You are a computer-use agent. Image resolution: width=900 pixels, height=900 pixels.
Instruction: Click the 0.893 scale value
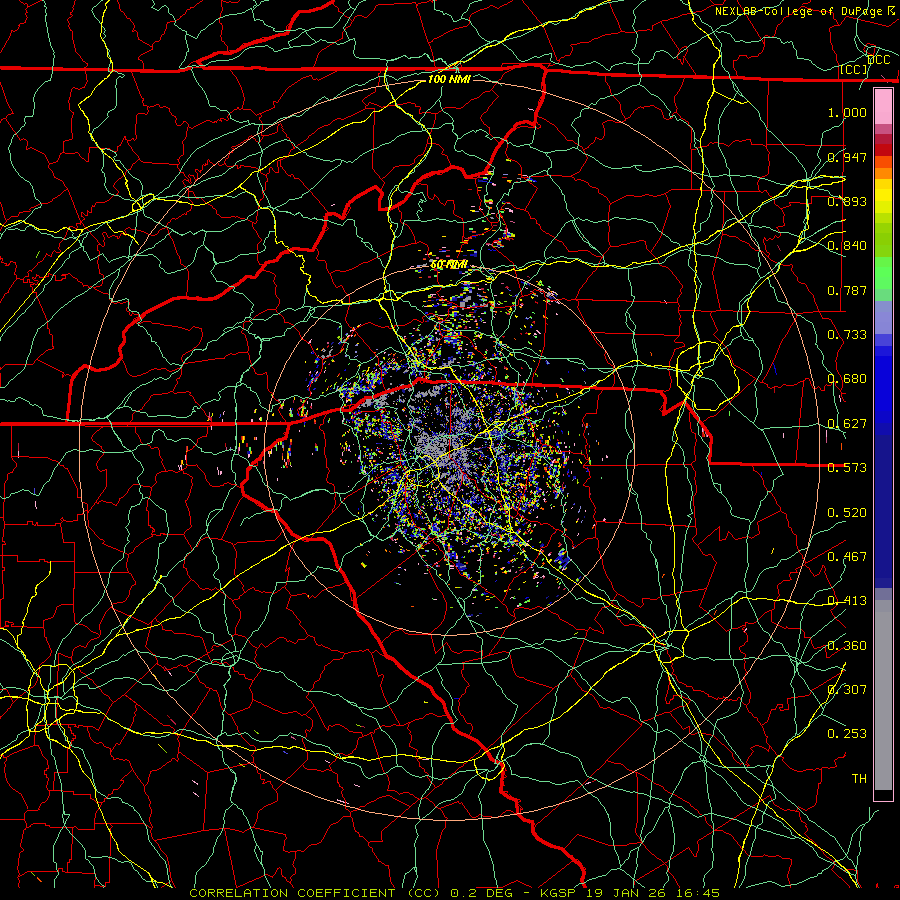[x=847, y=201]
